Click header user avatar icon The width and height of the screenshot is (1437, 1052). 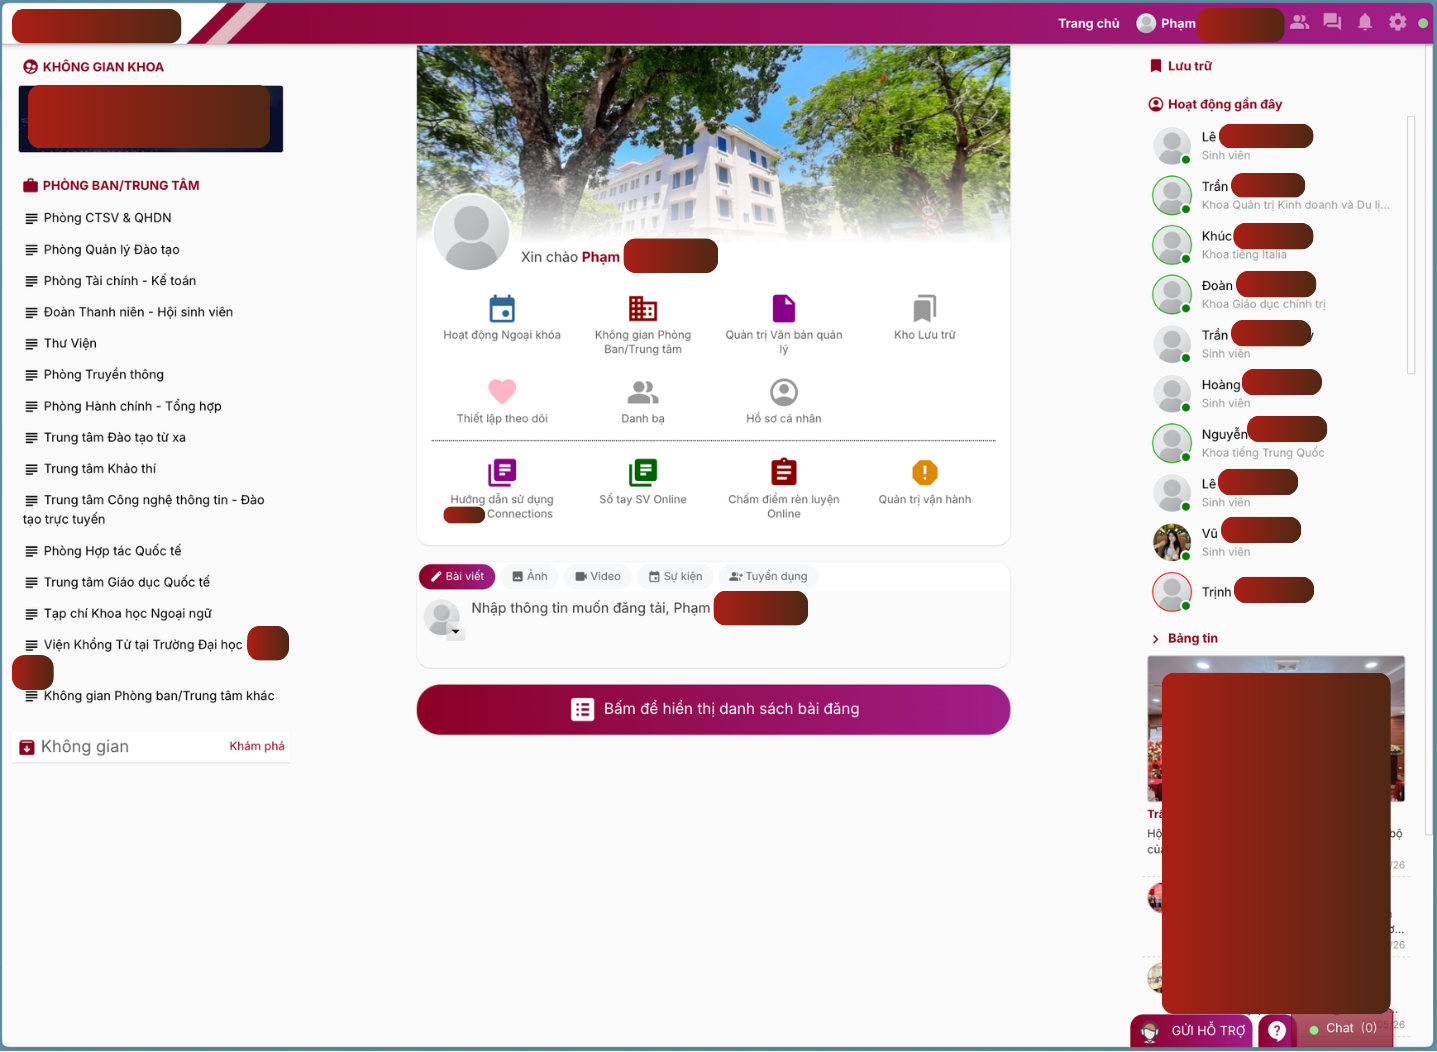tap(1146, 23)
